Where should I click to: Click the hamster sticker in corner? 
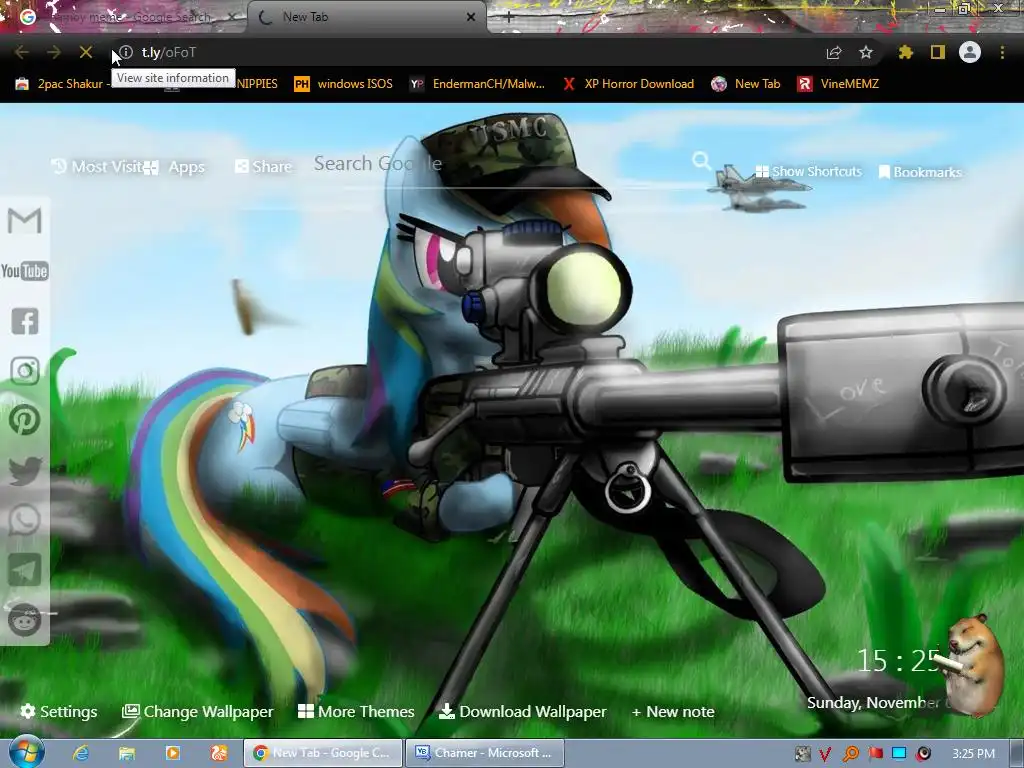tap(975, 664)
